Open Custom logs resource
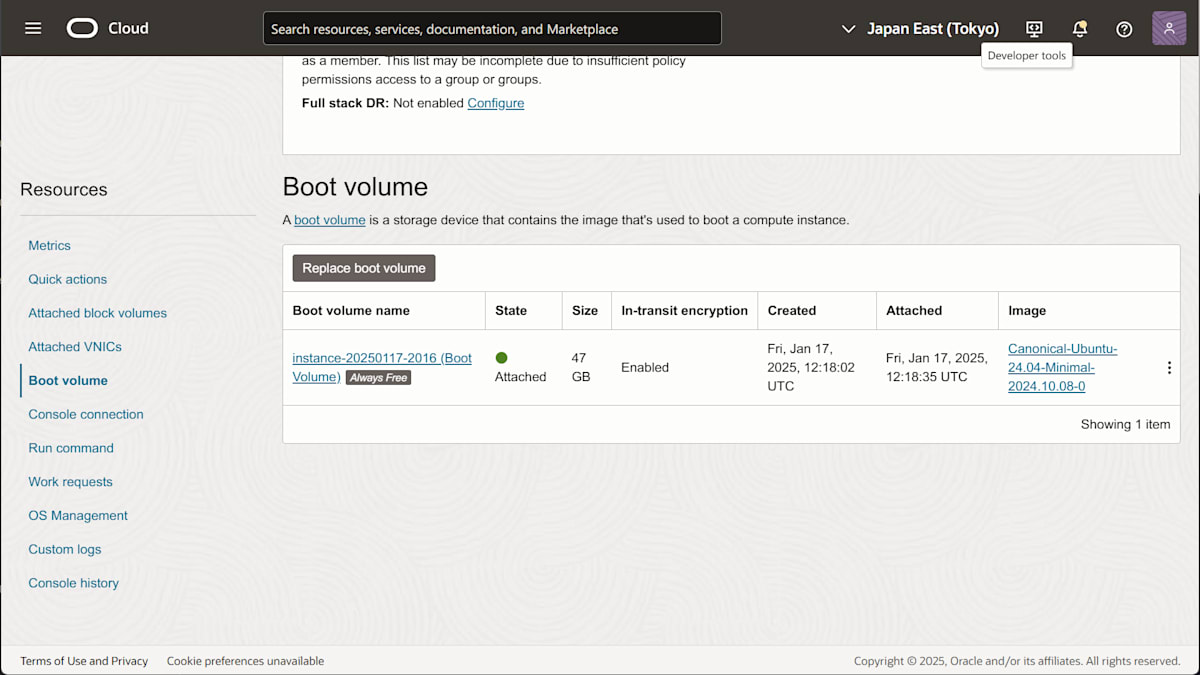The height and width of the screenshot is (675, 1200). (65, 549)
